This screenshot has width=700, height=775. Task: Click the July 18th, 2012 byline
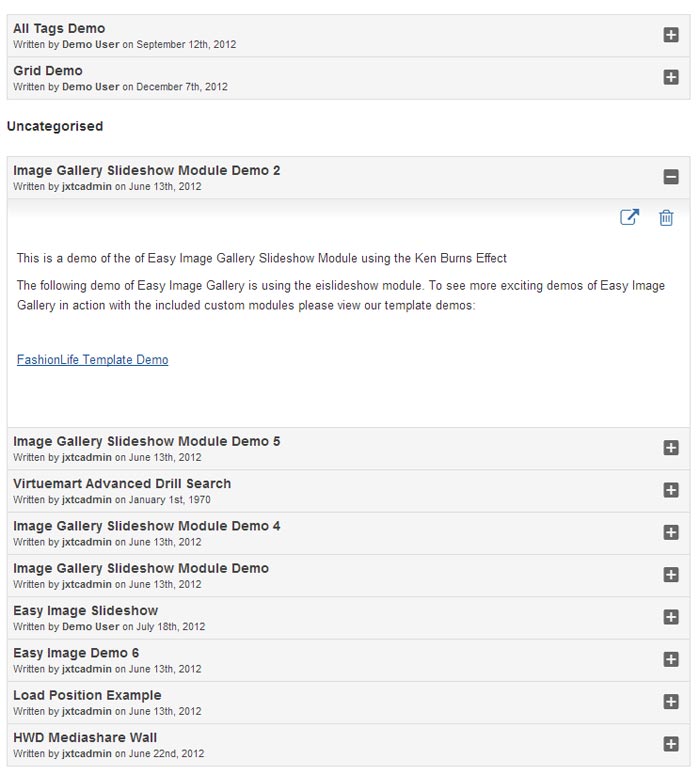(109, 627)
